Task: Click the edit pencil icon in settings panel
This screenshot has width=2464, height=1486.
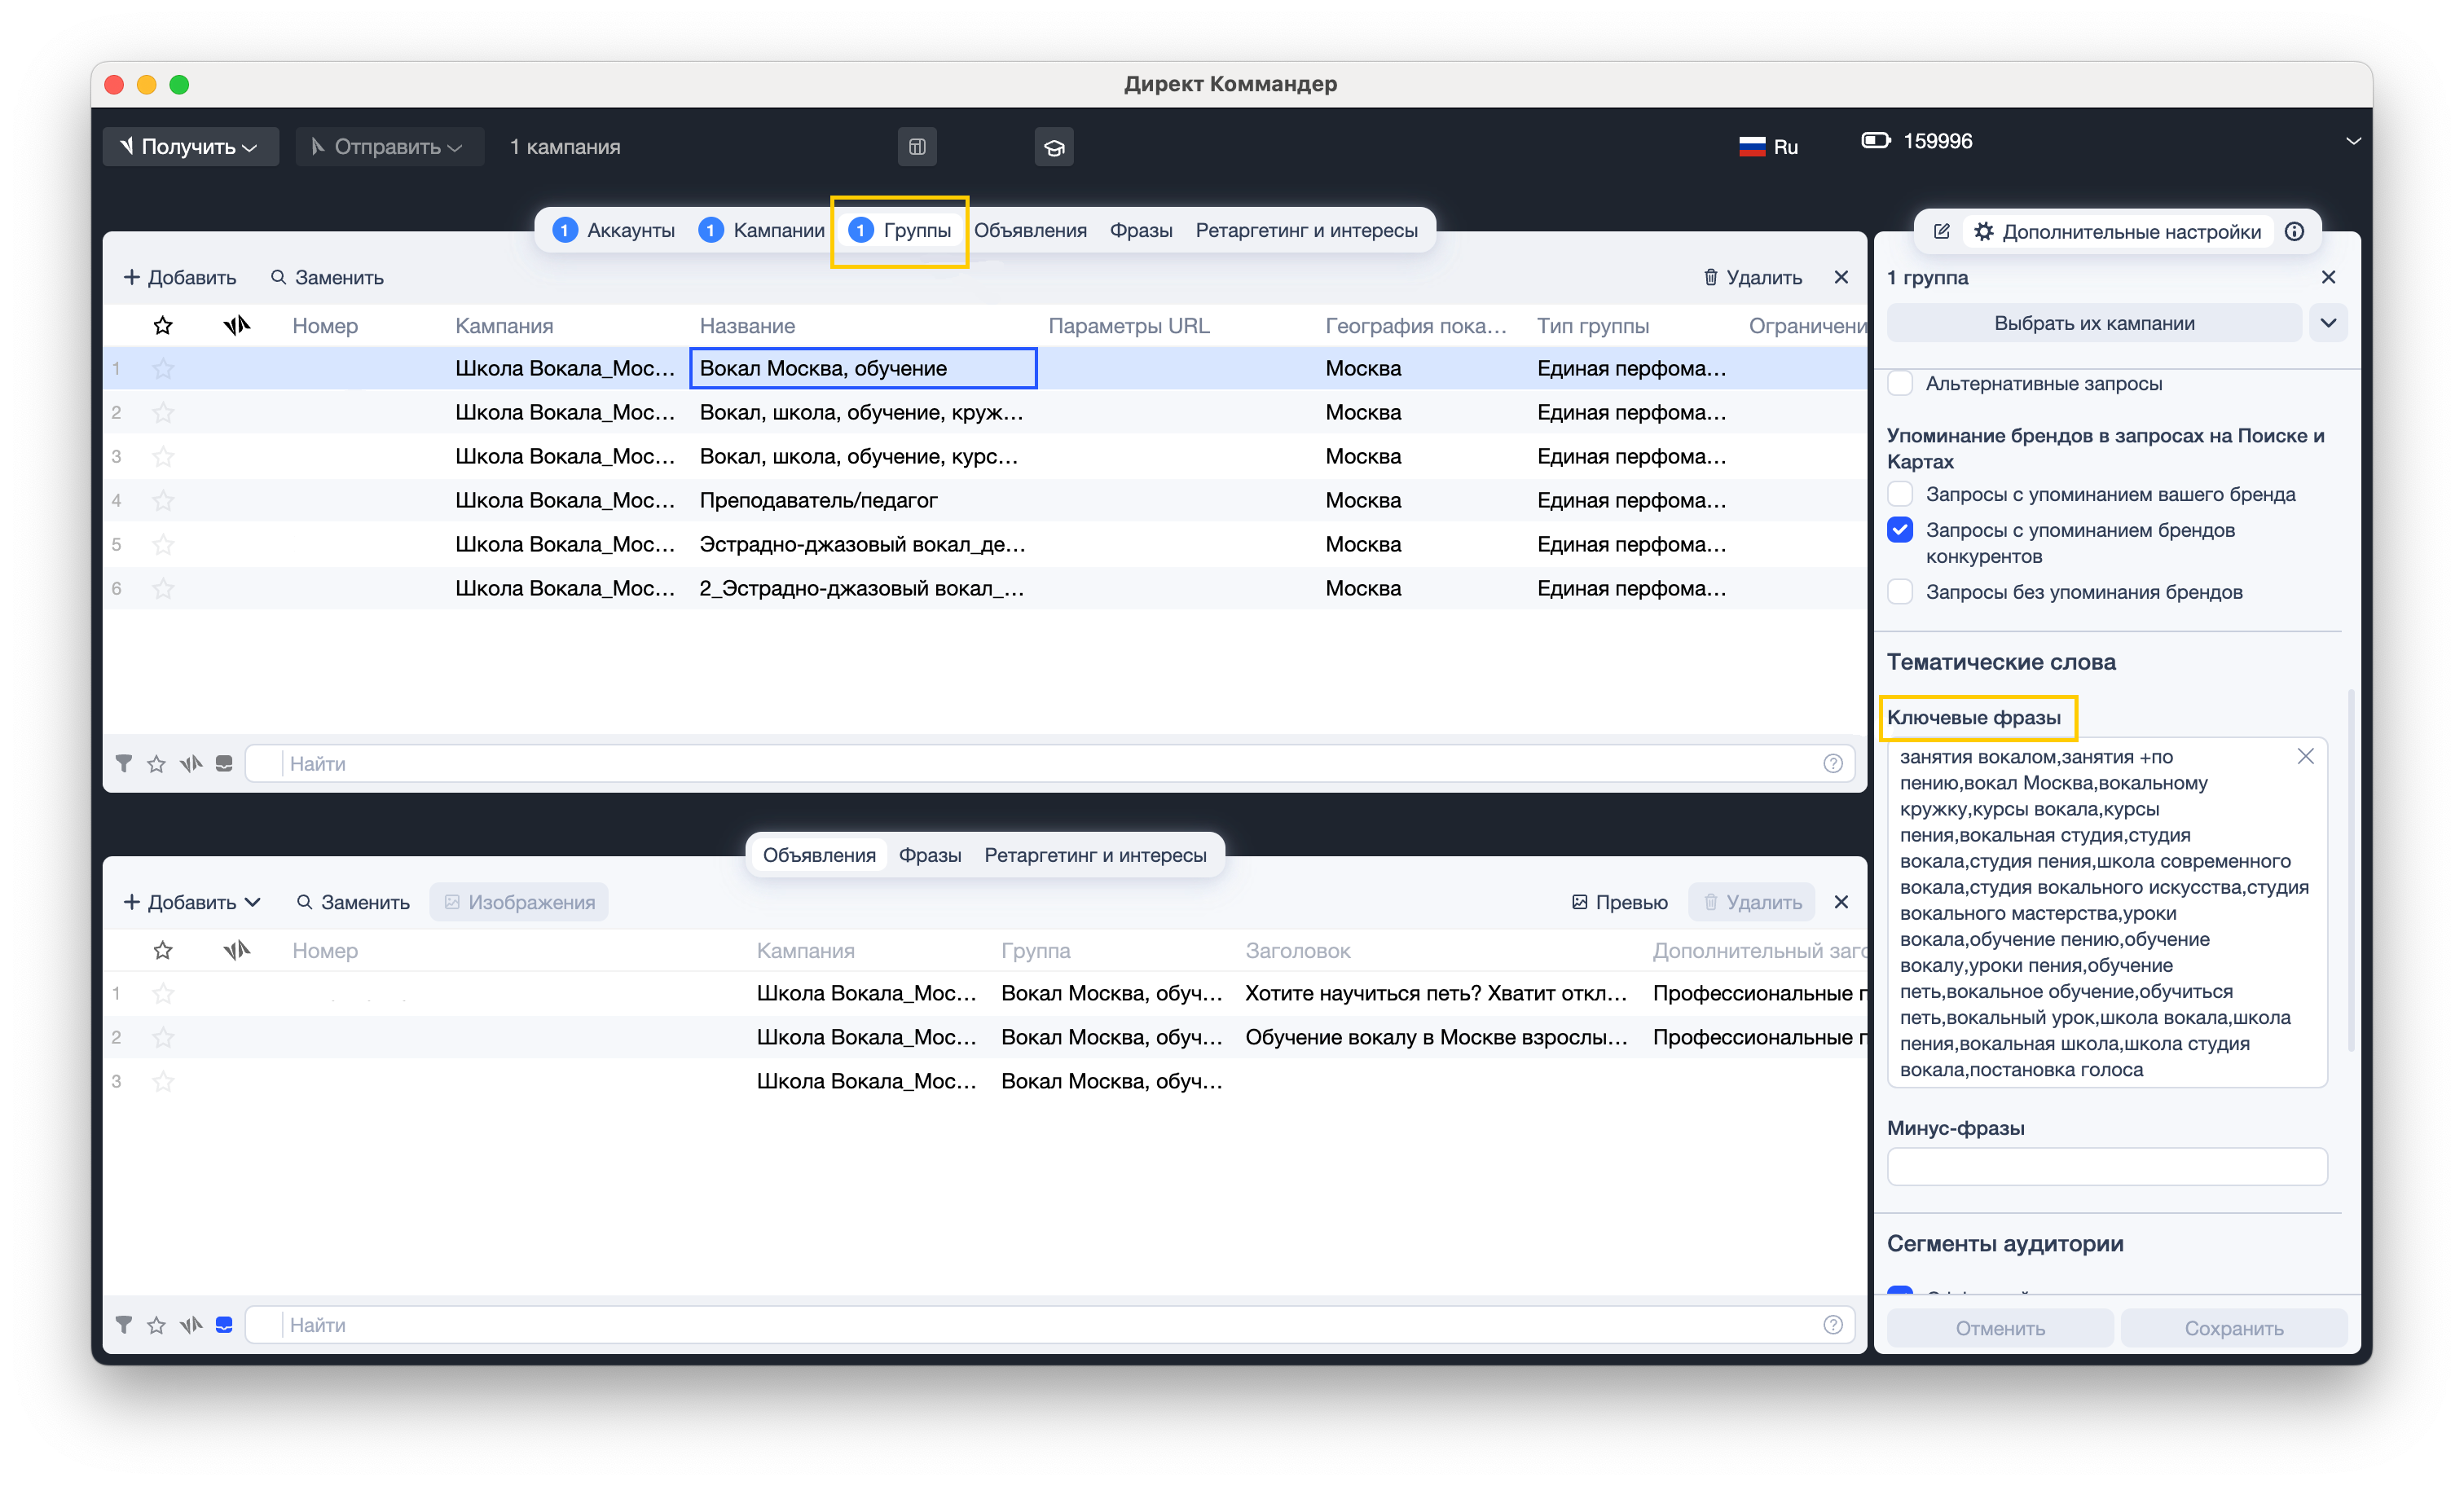Action: [1941, 231]
